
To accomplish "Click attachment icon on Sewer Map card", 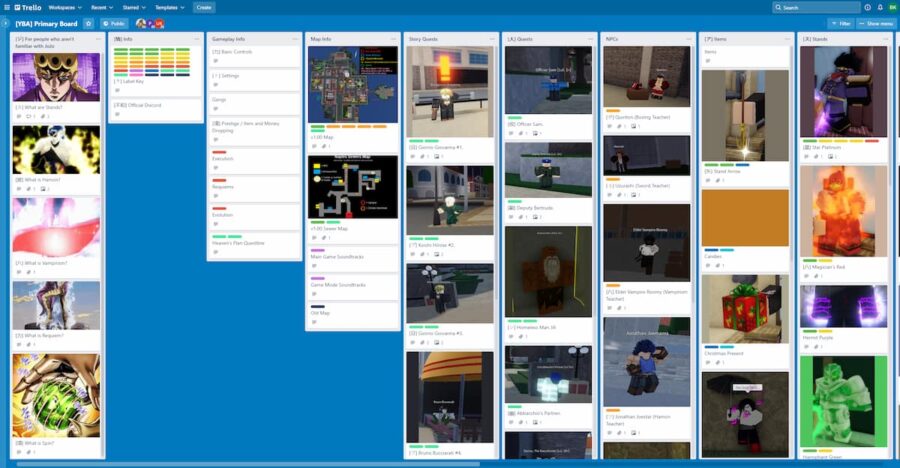I will coord(324,238).
